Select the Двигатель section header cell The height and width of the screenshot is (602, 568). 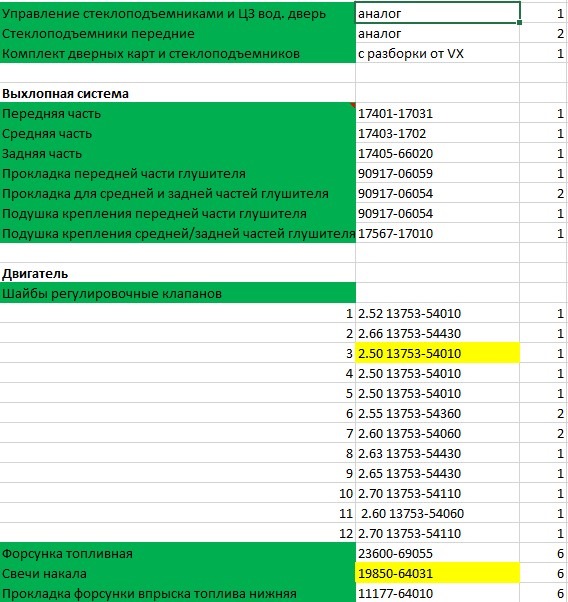tap(178, 273)
